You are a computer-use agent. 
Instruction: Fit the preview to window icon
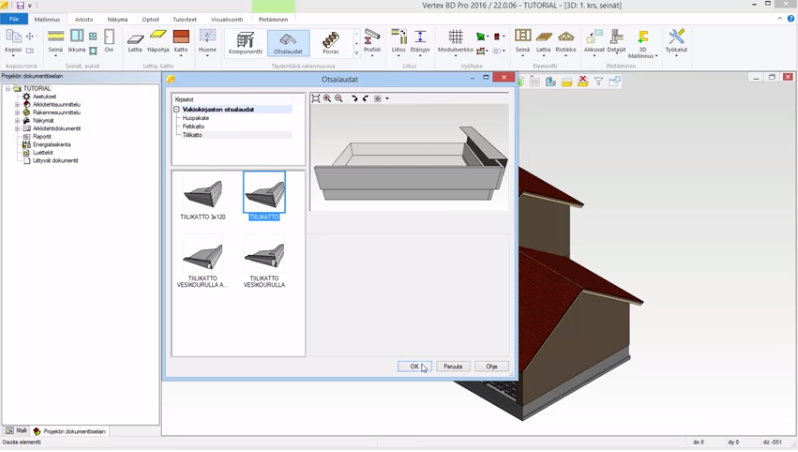coord(316,98)
